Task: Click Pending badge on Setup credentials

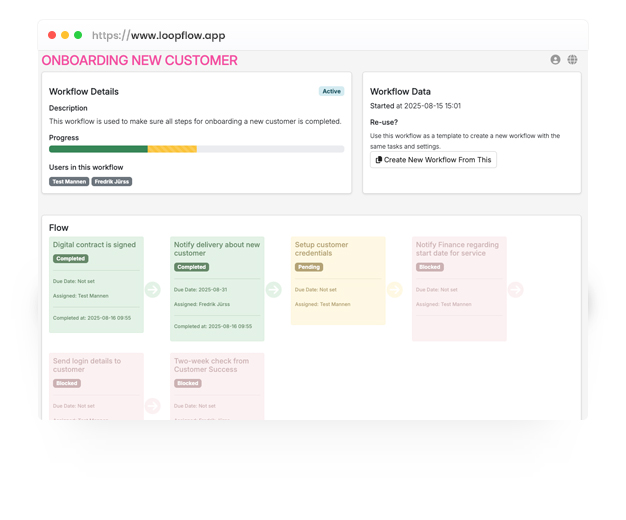Action: pyautogui.click(x=309, y=267)
